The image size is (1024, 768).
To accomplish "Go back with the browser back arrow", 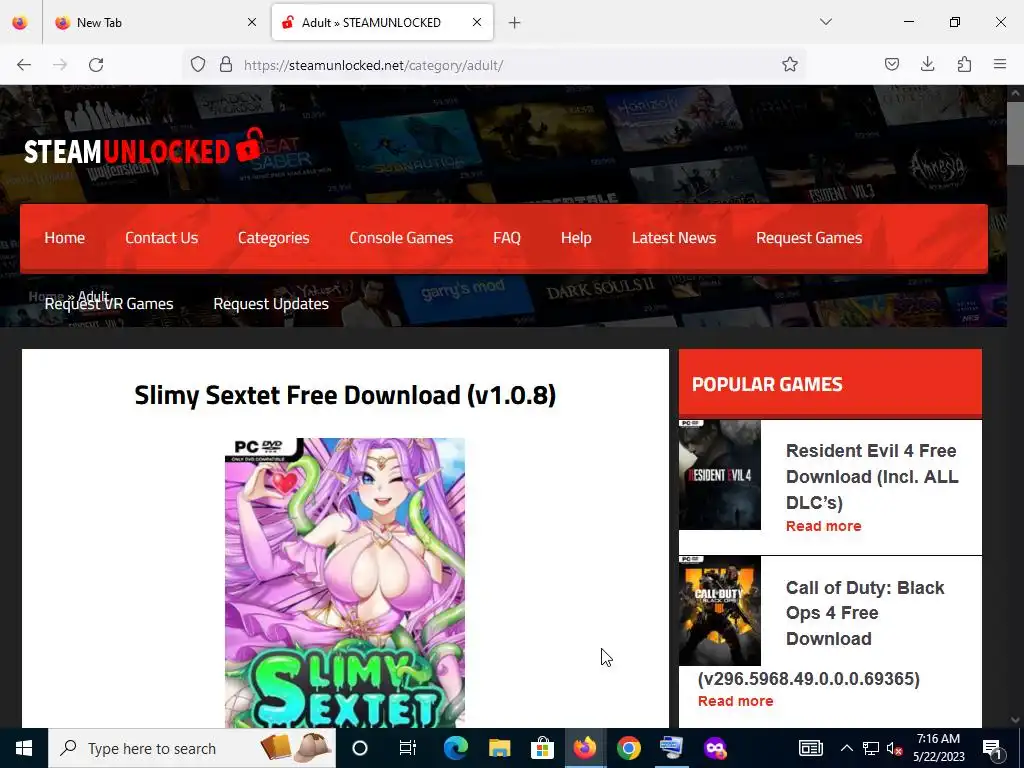I will (x=24, y=65).
